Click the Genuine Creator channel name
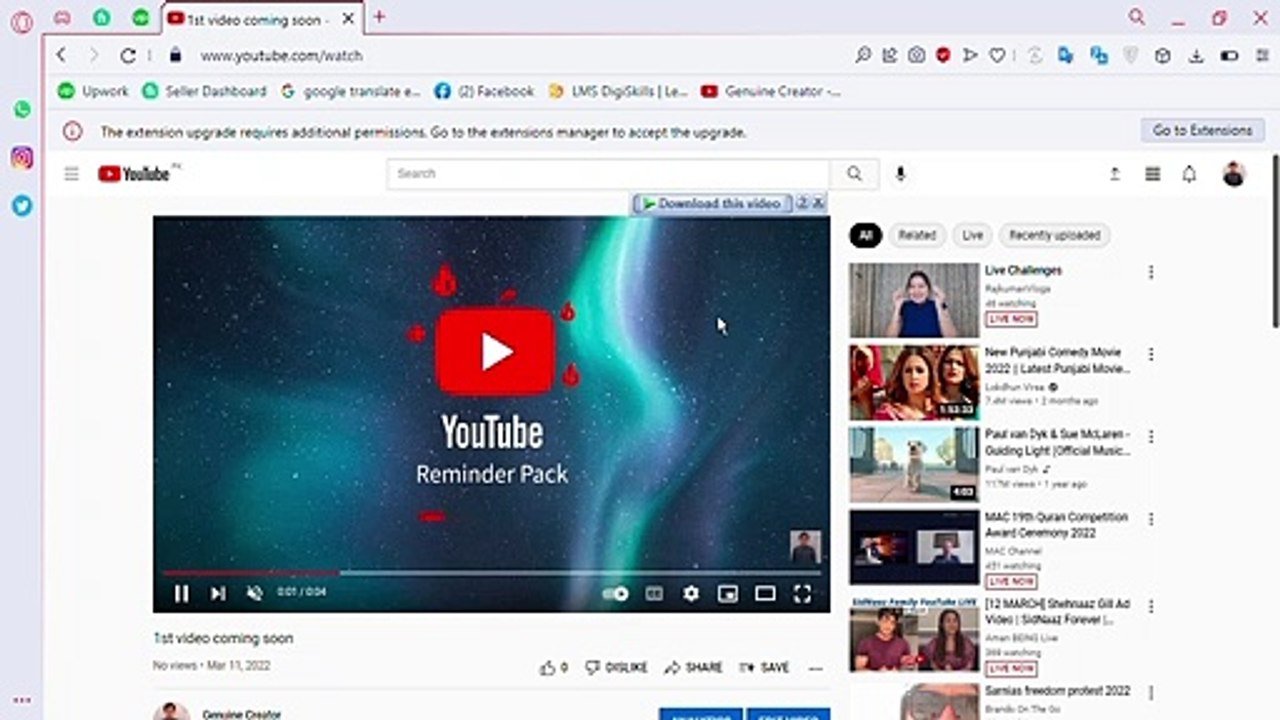The width and height of the screenshot is (1280, 720). point(241,715)
